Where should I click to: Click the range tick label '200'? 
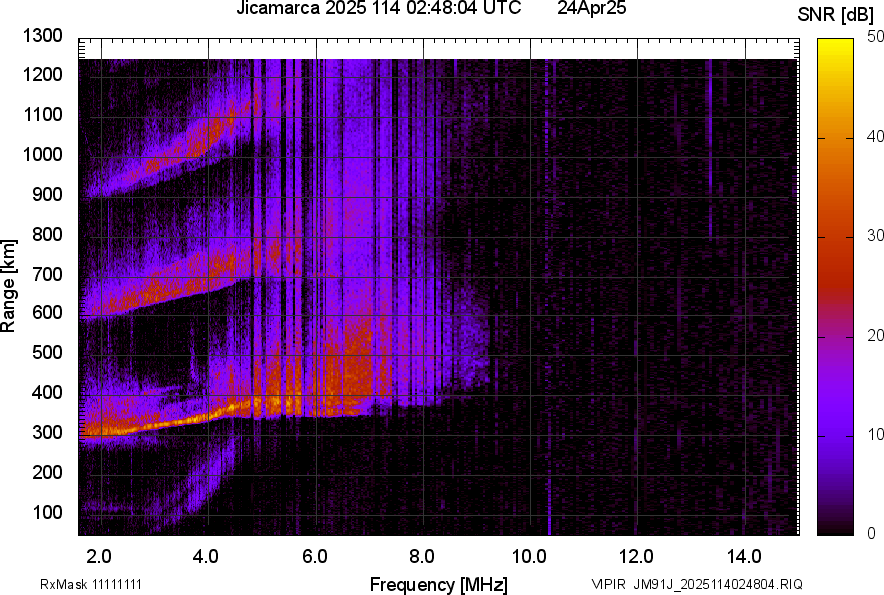tap(47, 472)
